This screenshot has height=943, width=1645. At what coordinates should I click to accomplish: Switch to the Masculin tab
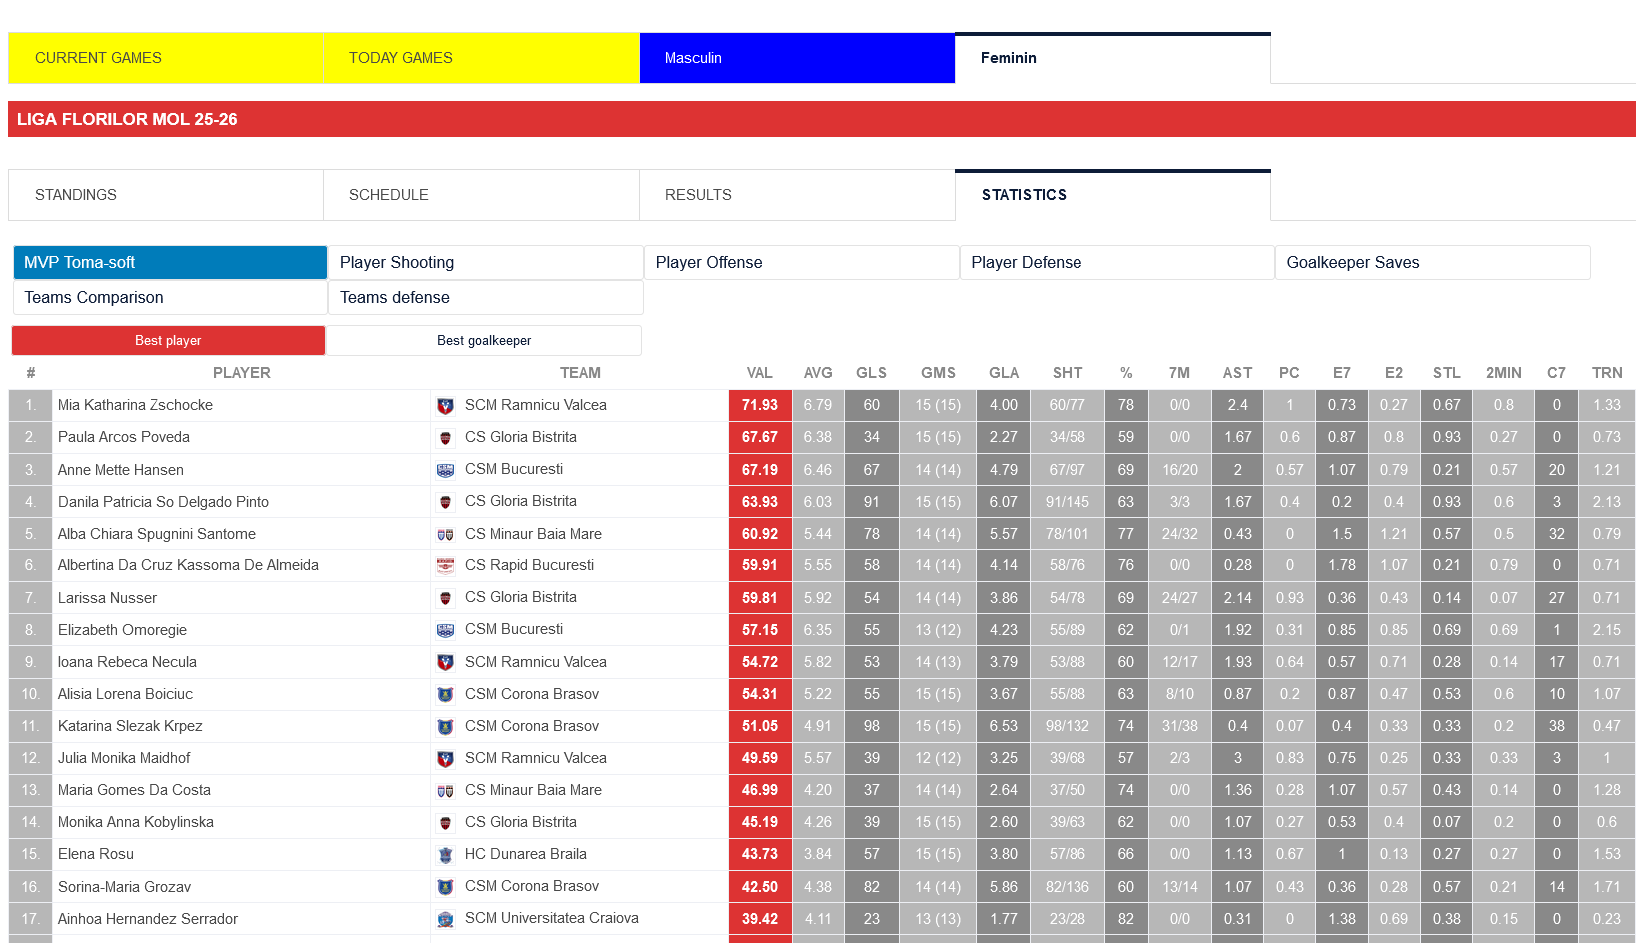point(797,58)
